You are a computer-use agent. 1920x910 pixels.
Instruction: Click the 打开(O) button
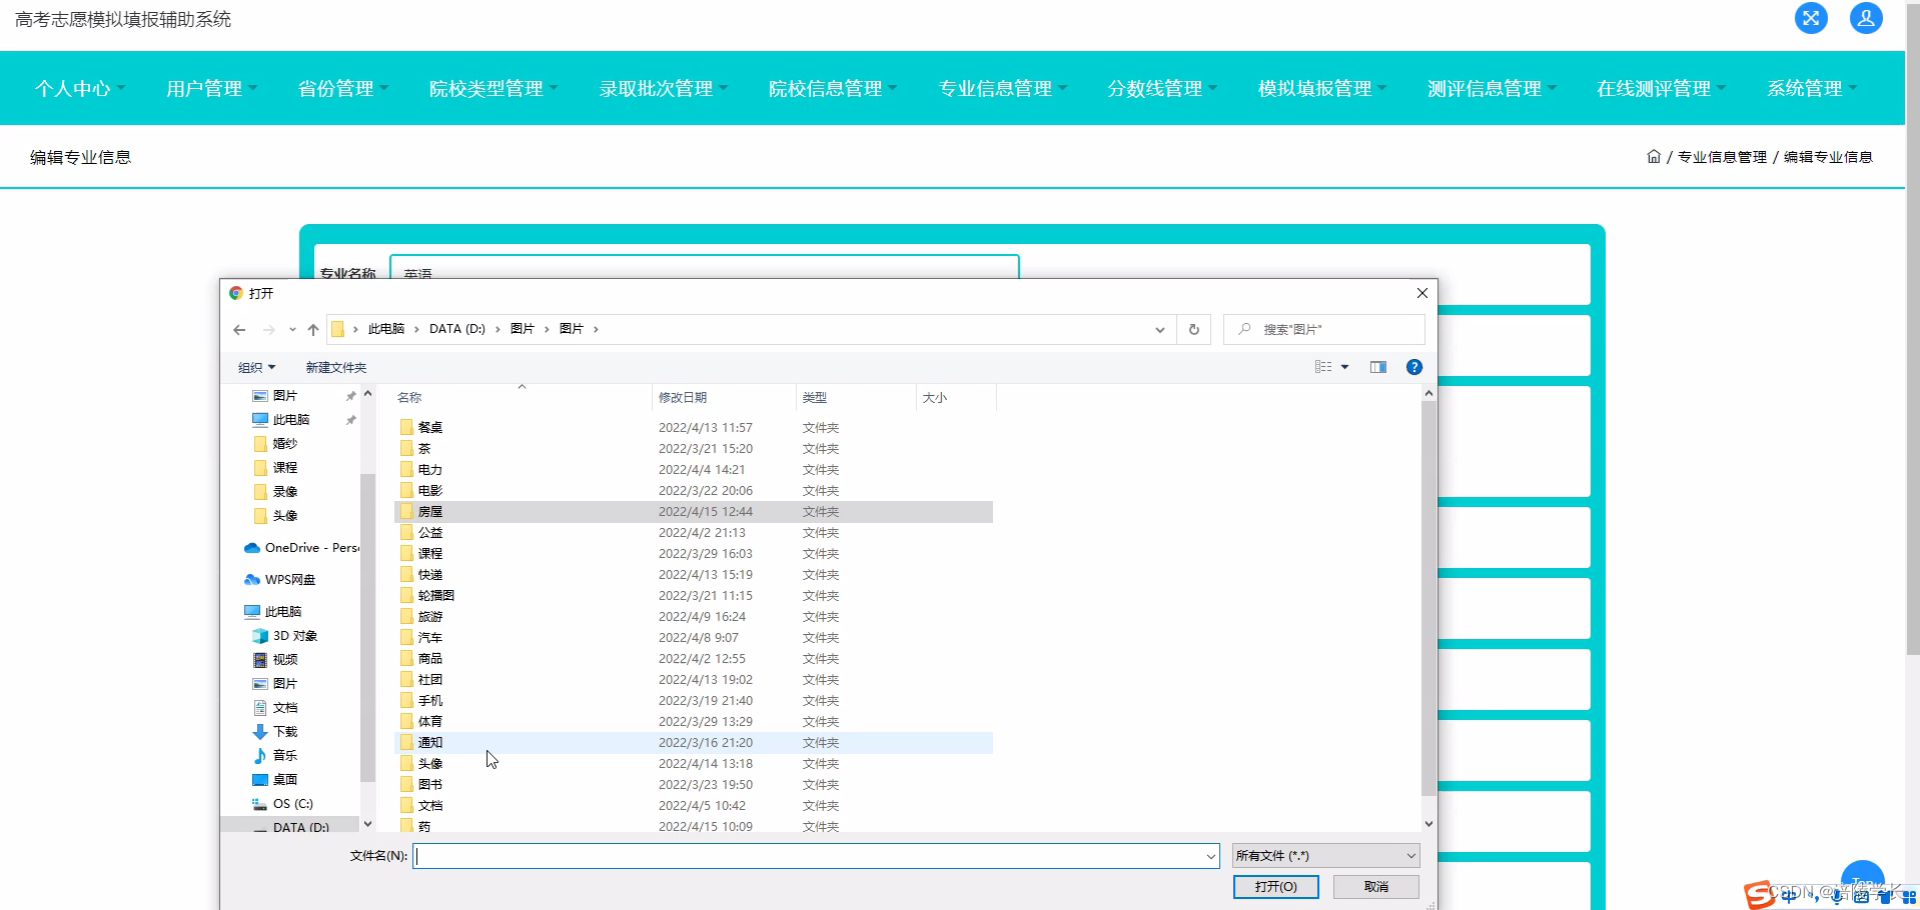[1276, 887]
